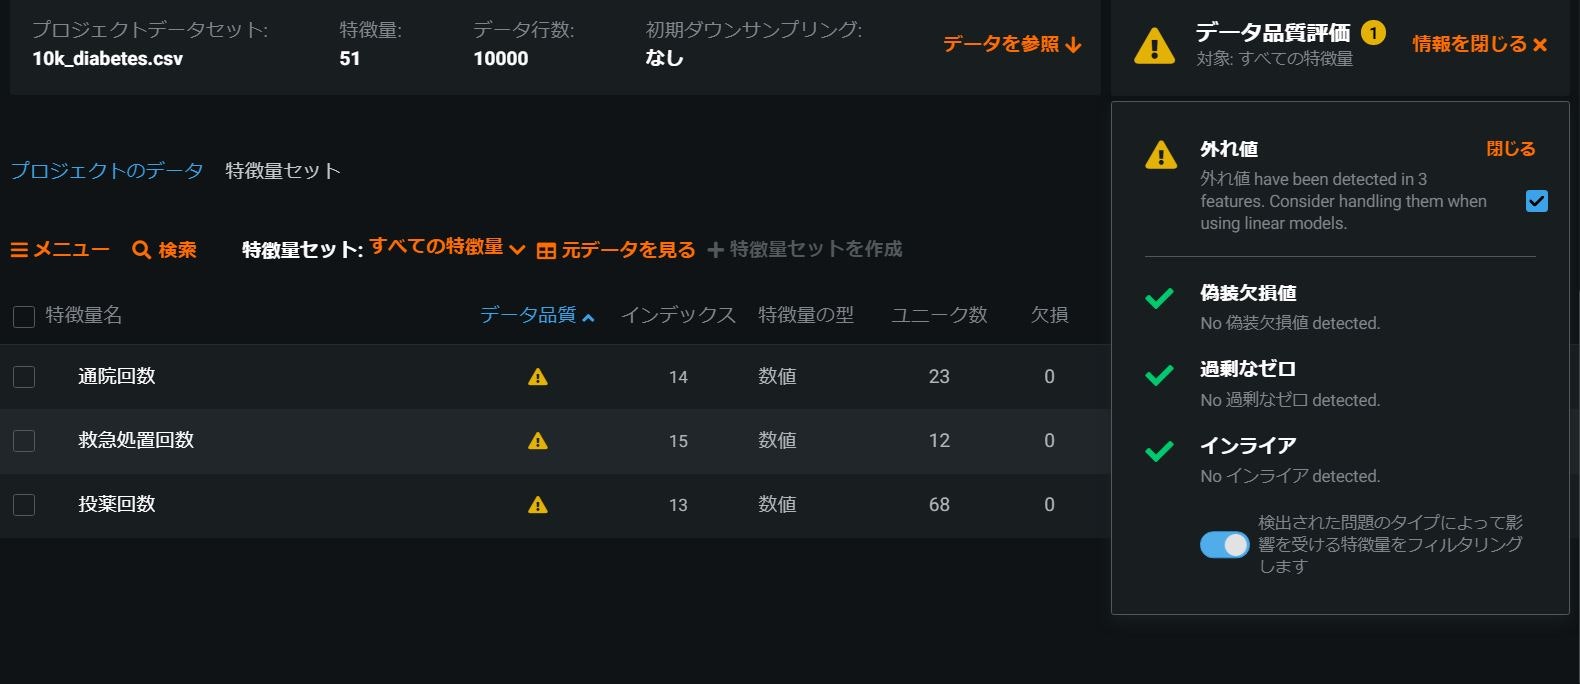Image resolution: width=1580 pixels, height=684 pixels.
Task: Click the arrow beside データを参照
Action: [x=1075, y=46]
